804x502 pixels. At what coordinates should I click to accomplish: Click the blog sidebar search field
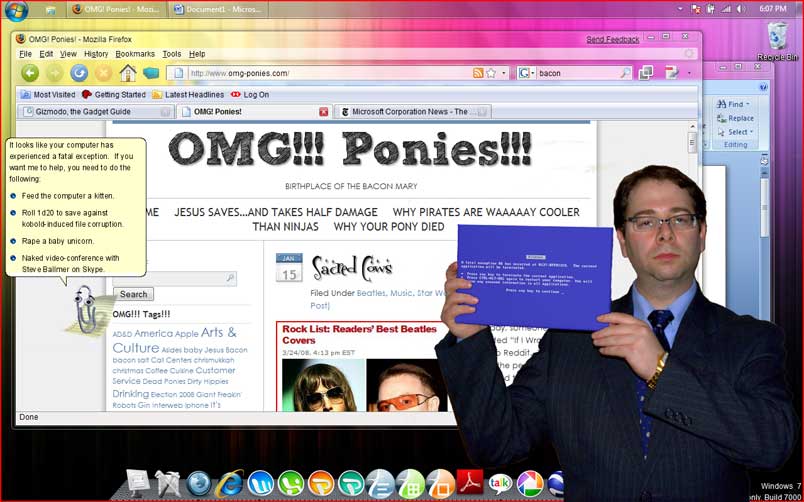(175, 278)
